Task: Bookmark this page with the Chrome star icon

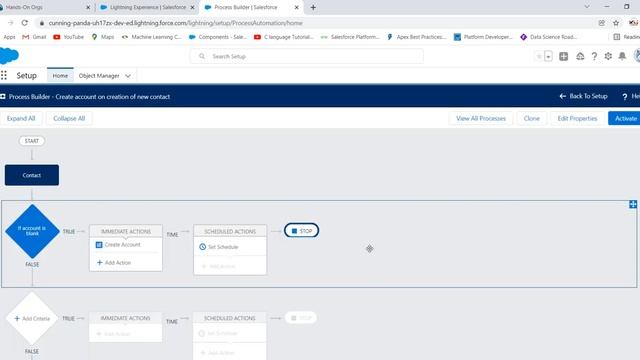Action: tap(616, 23)
